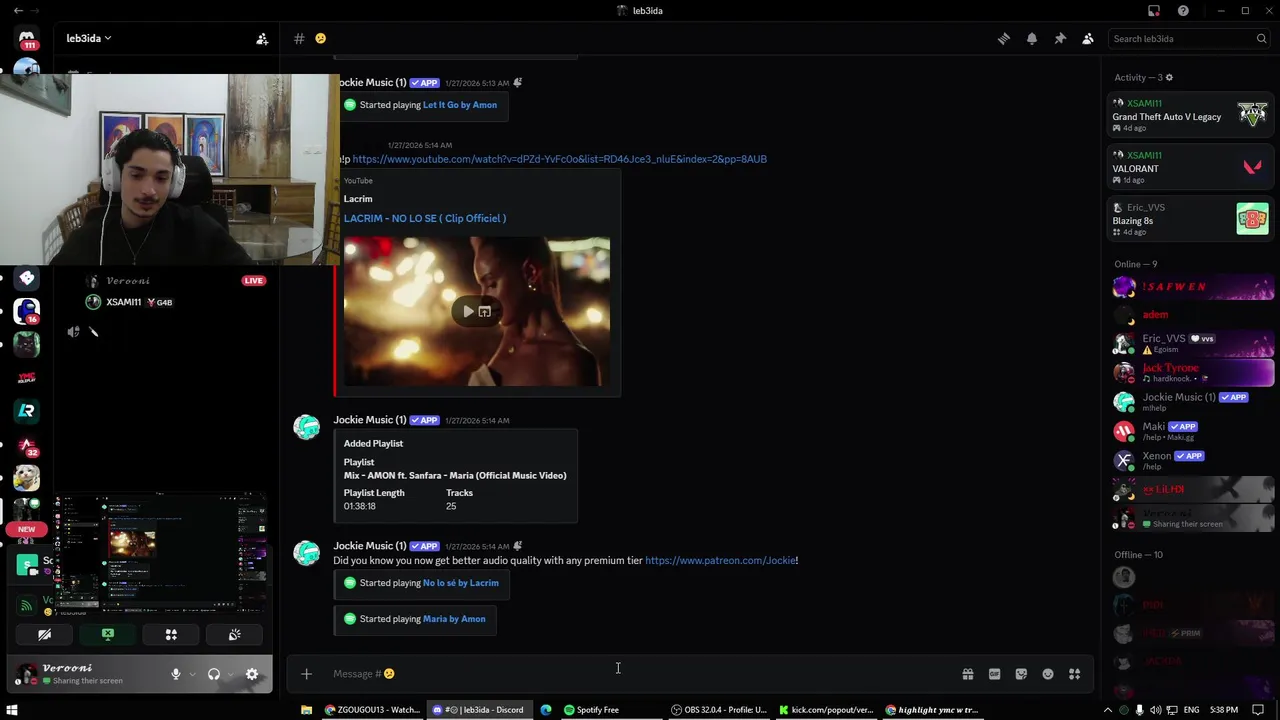Select member Jack Tyrone in member list

(1192, 372)
